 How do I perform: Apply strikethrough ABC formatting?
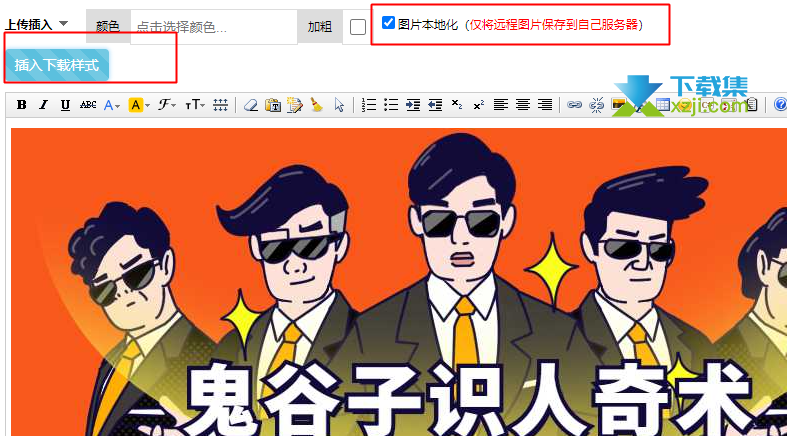pyautogui.click(x=88, y=105)
